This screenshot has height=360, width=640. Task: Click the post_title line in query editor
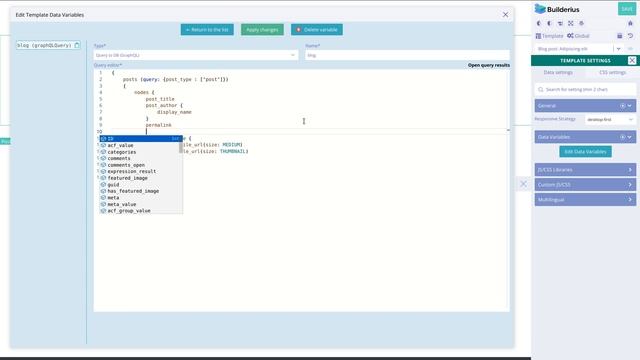coord(160,99)
